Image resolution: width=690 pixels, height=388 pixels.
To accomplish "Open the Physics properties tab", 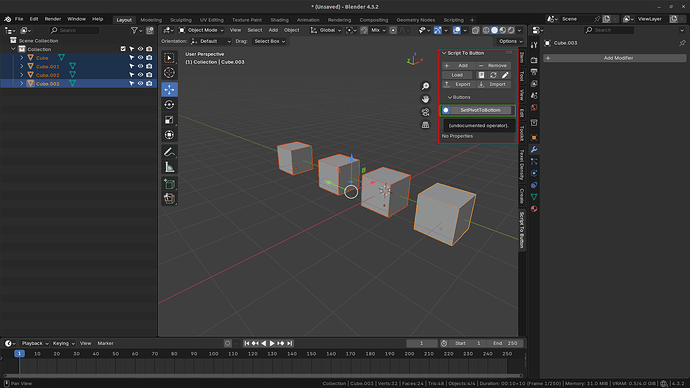I will pos(534,173).
